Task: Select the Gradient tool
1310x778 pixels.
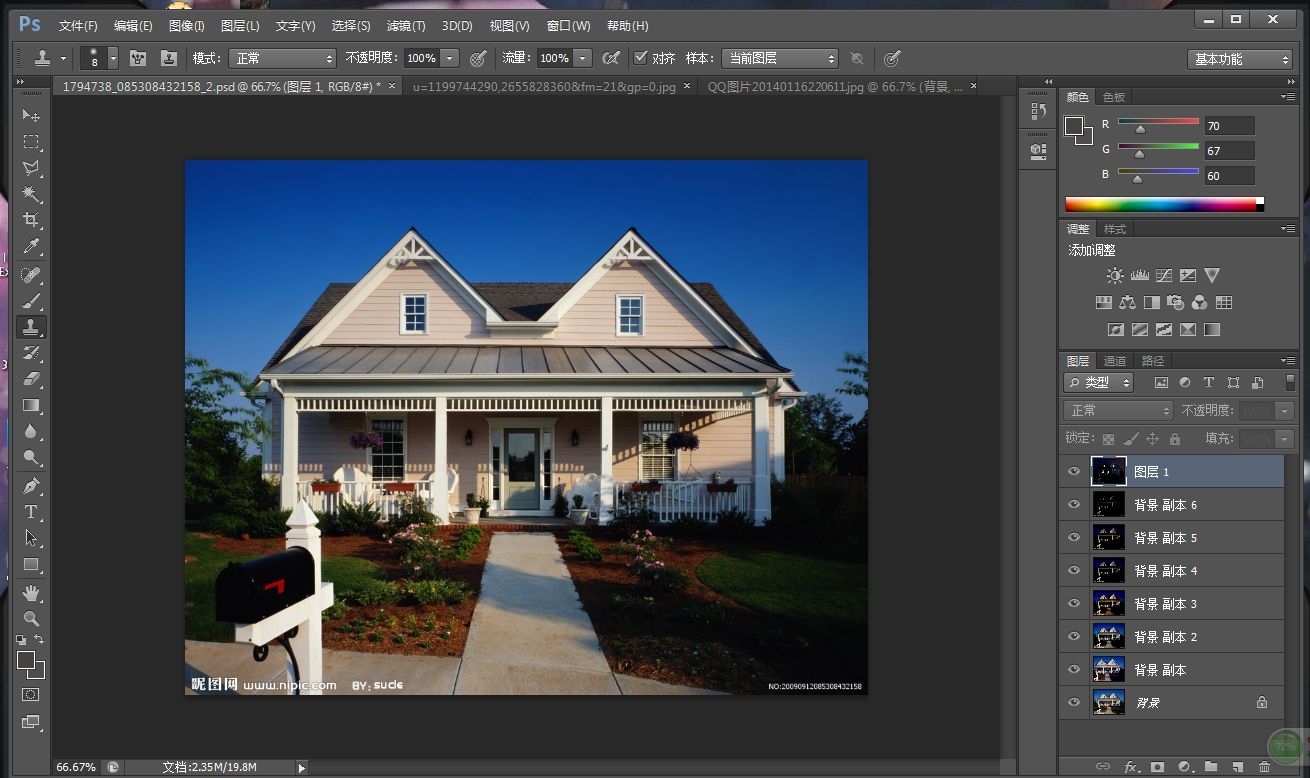Action: pos(31,406)
